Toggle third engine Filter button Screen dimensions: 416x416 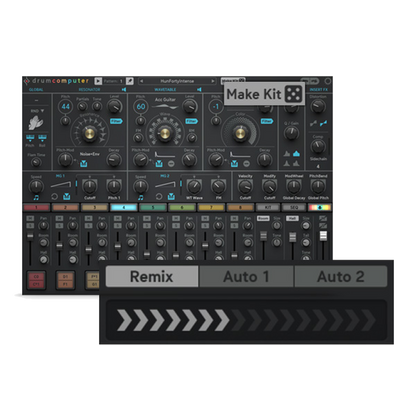[x=267, y=121]
